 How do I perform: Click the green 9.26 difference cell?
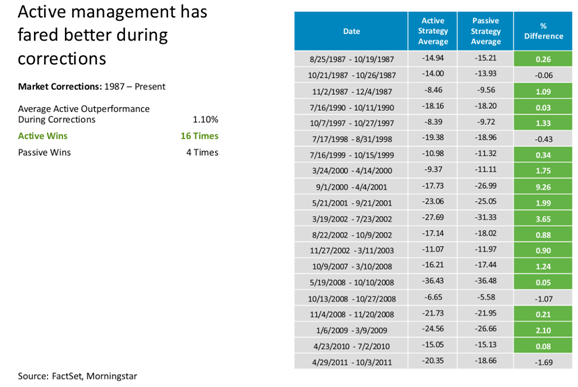[x=543, y=187]
